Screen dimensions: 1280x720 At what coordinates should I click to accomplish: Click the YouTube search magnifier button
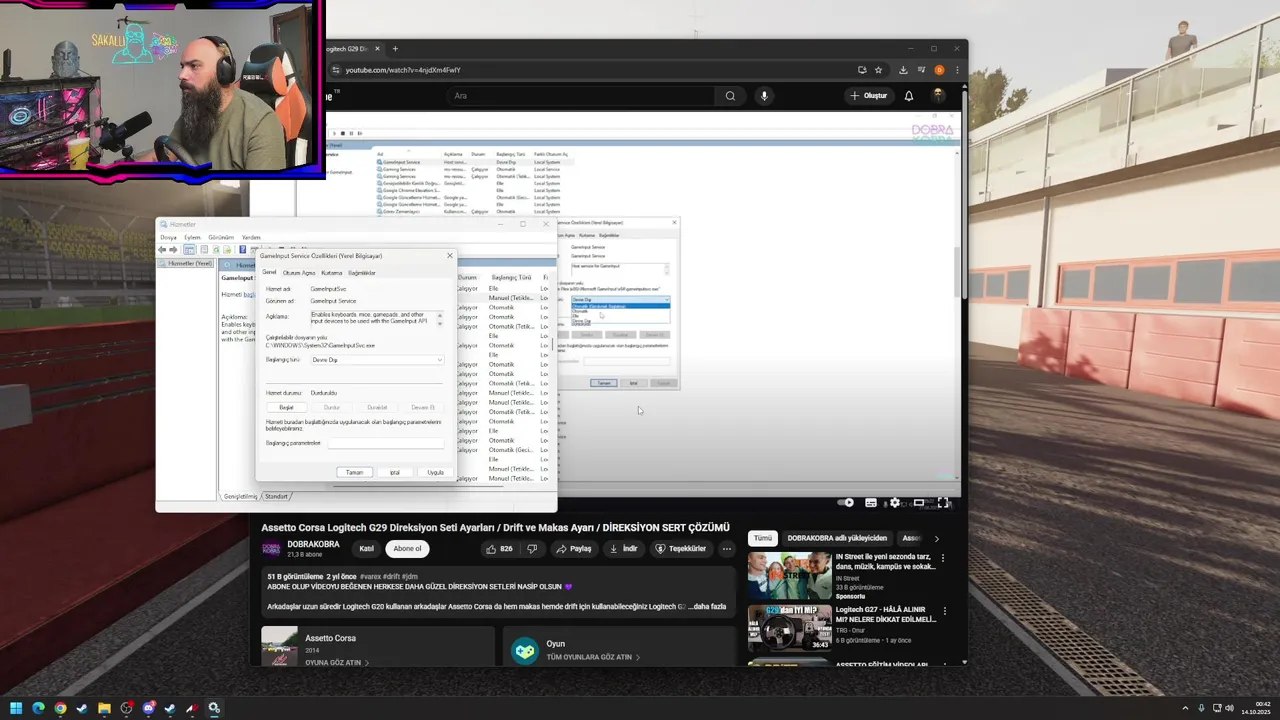730,96
